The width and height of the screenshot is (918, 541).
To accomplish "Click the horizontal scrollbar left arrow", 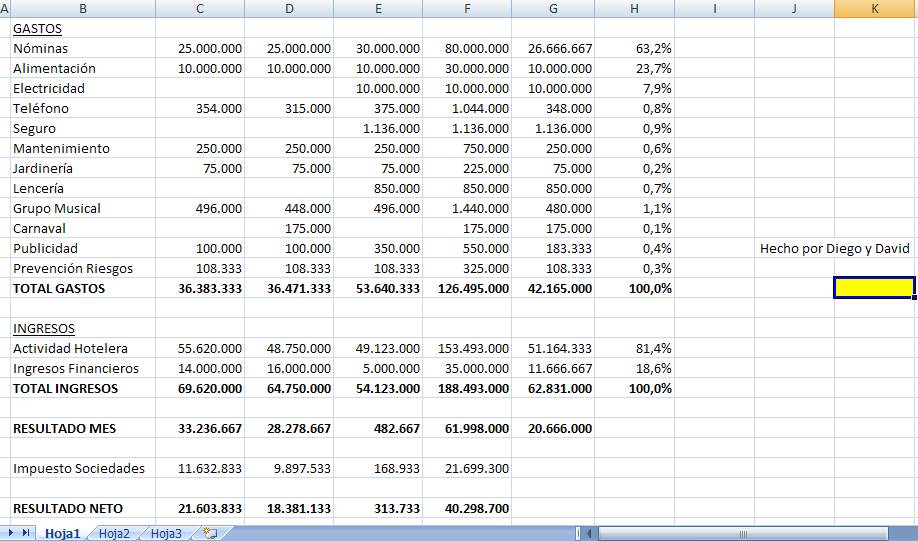I will [x=589, y=533].
